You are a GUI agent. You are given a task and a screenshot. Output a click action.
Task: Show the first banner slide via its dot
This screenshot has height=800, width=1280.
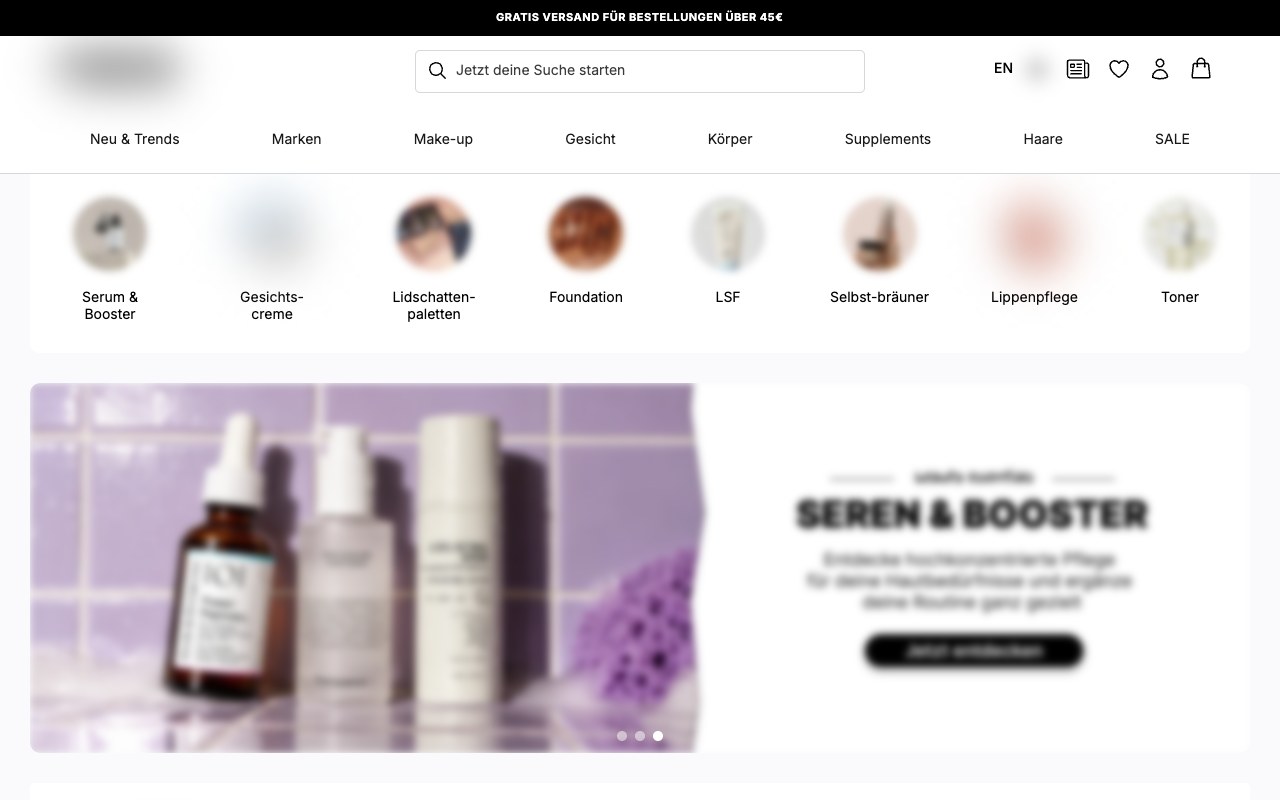(x=622, y=736)
